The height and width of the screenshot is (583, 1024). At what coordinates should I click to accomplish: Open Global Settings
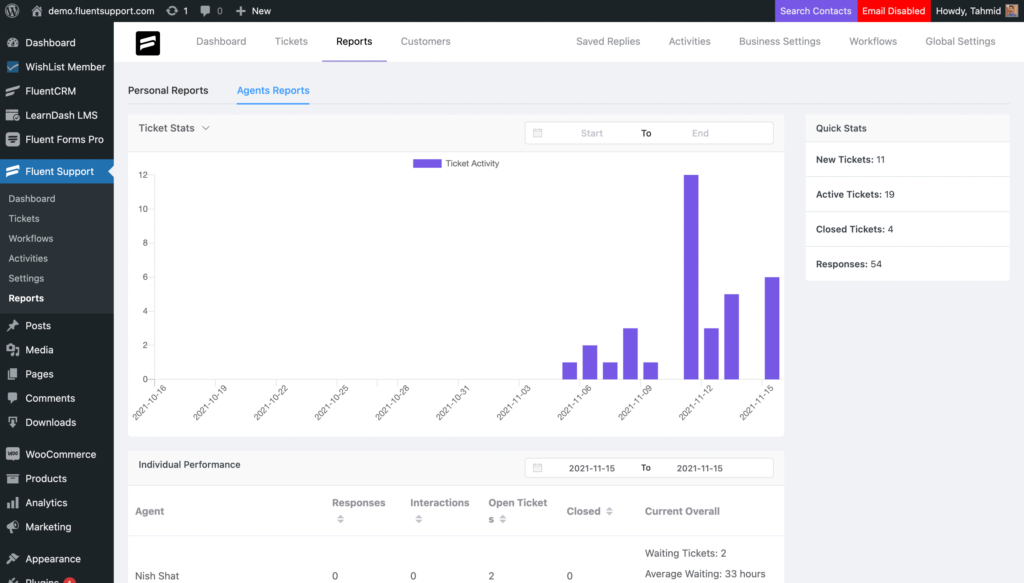click(x=960, y=41)
